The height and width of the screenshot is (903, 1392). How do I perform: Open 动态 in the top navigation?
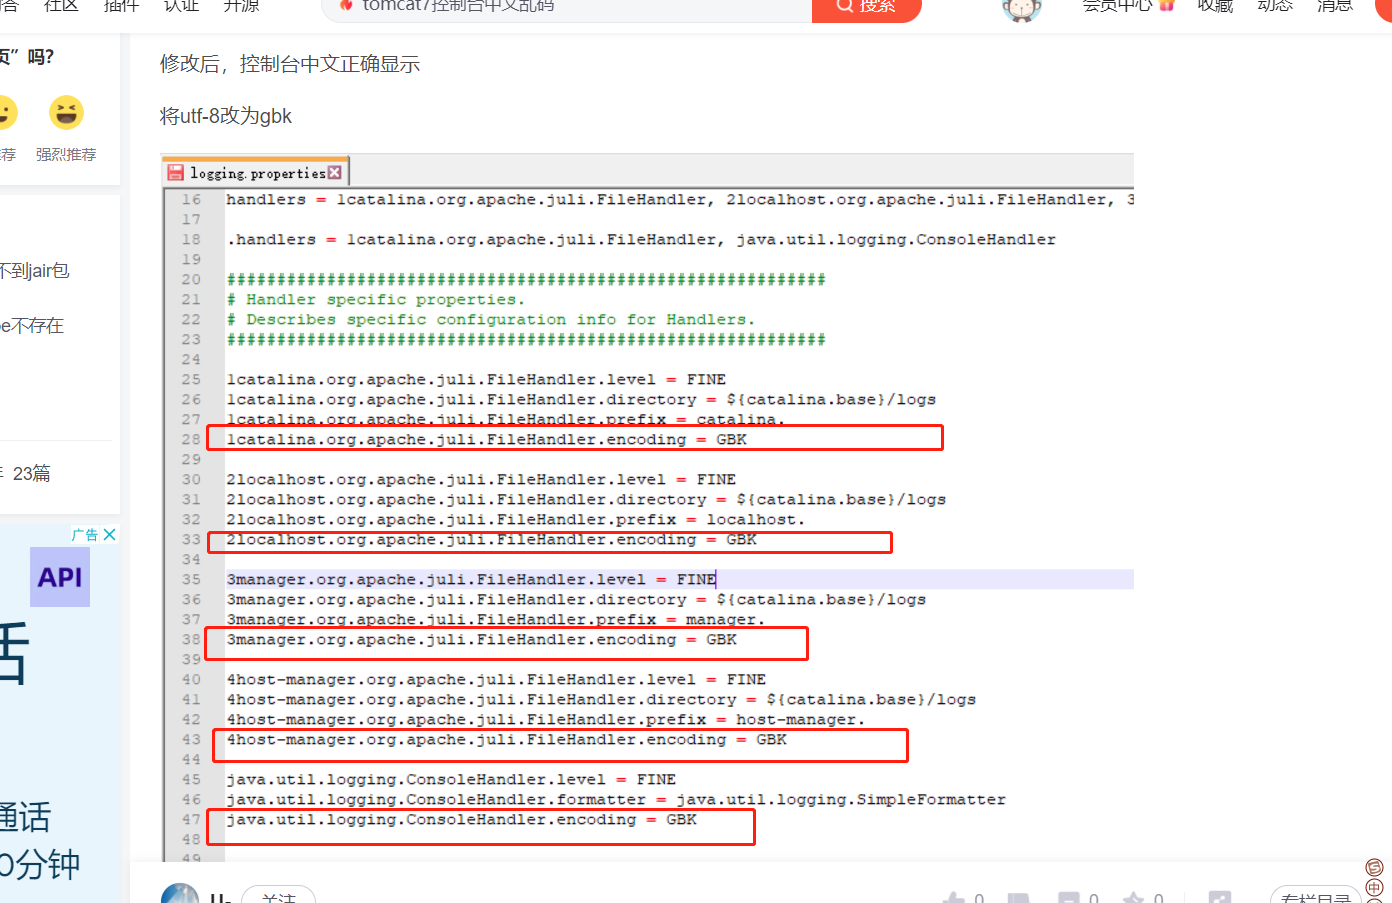coord(1275,6)
